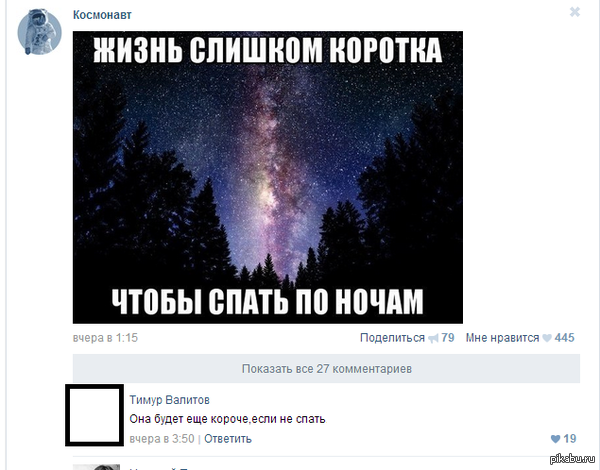The width and height of the screenshot is (600, 470).
Task: Click the 445 likes counter
Action: [565, 338]
